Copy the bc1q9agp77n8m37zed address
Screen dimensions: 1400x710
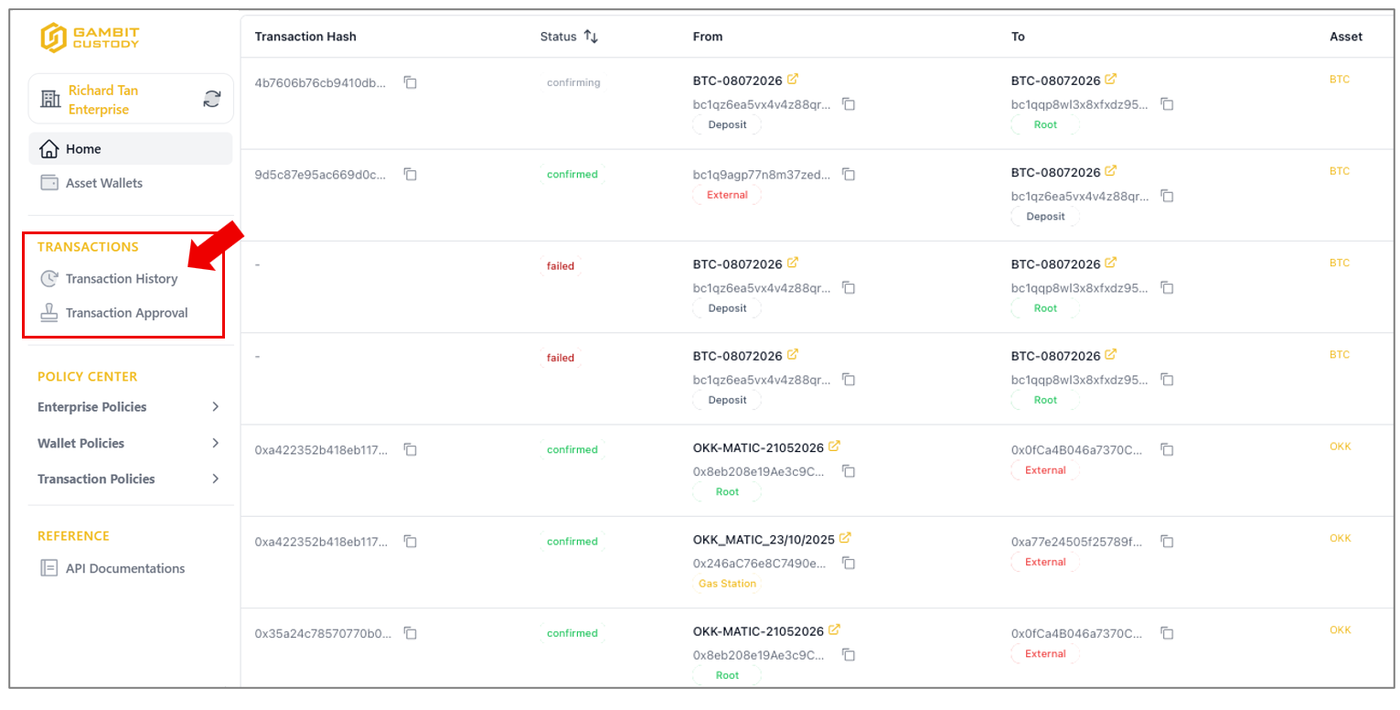point(848,174)
